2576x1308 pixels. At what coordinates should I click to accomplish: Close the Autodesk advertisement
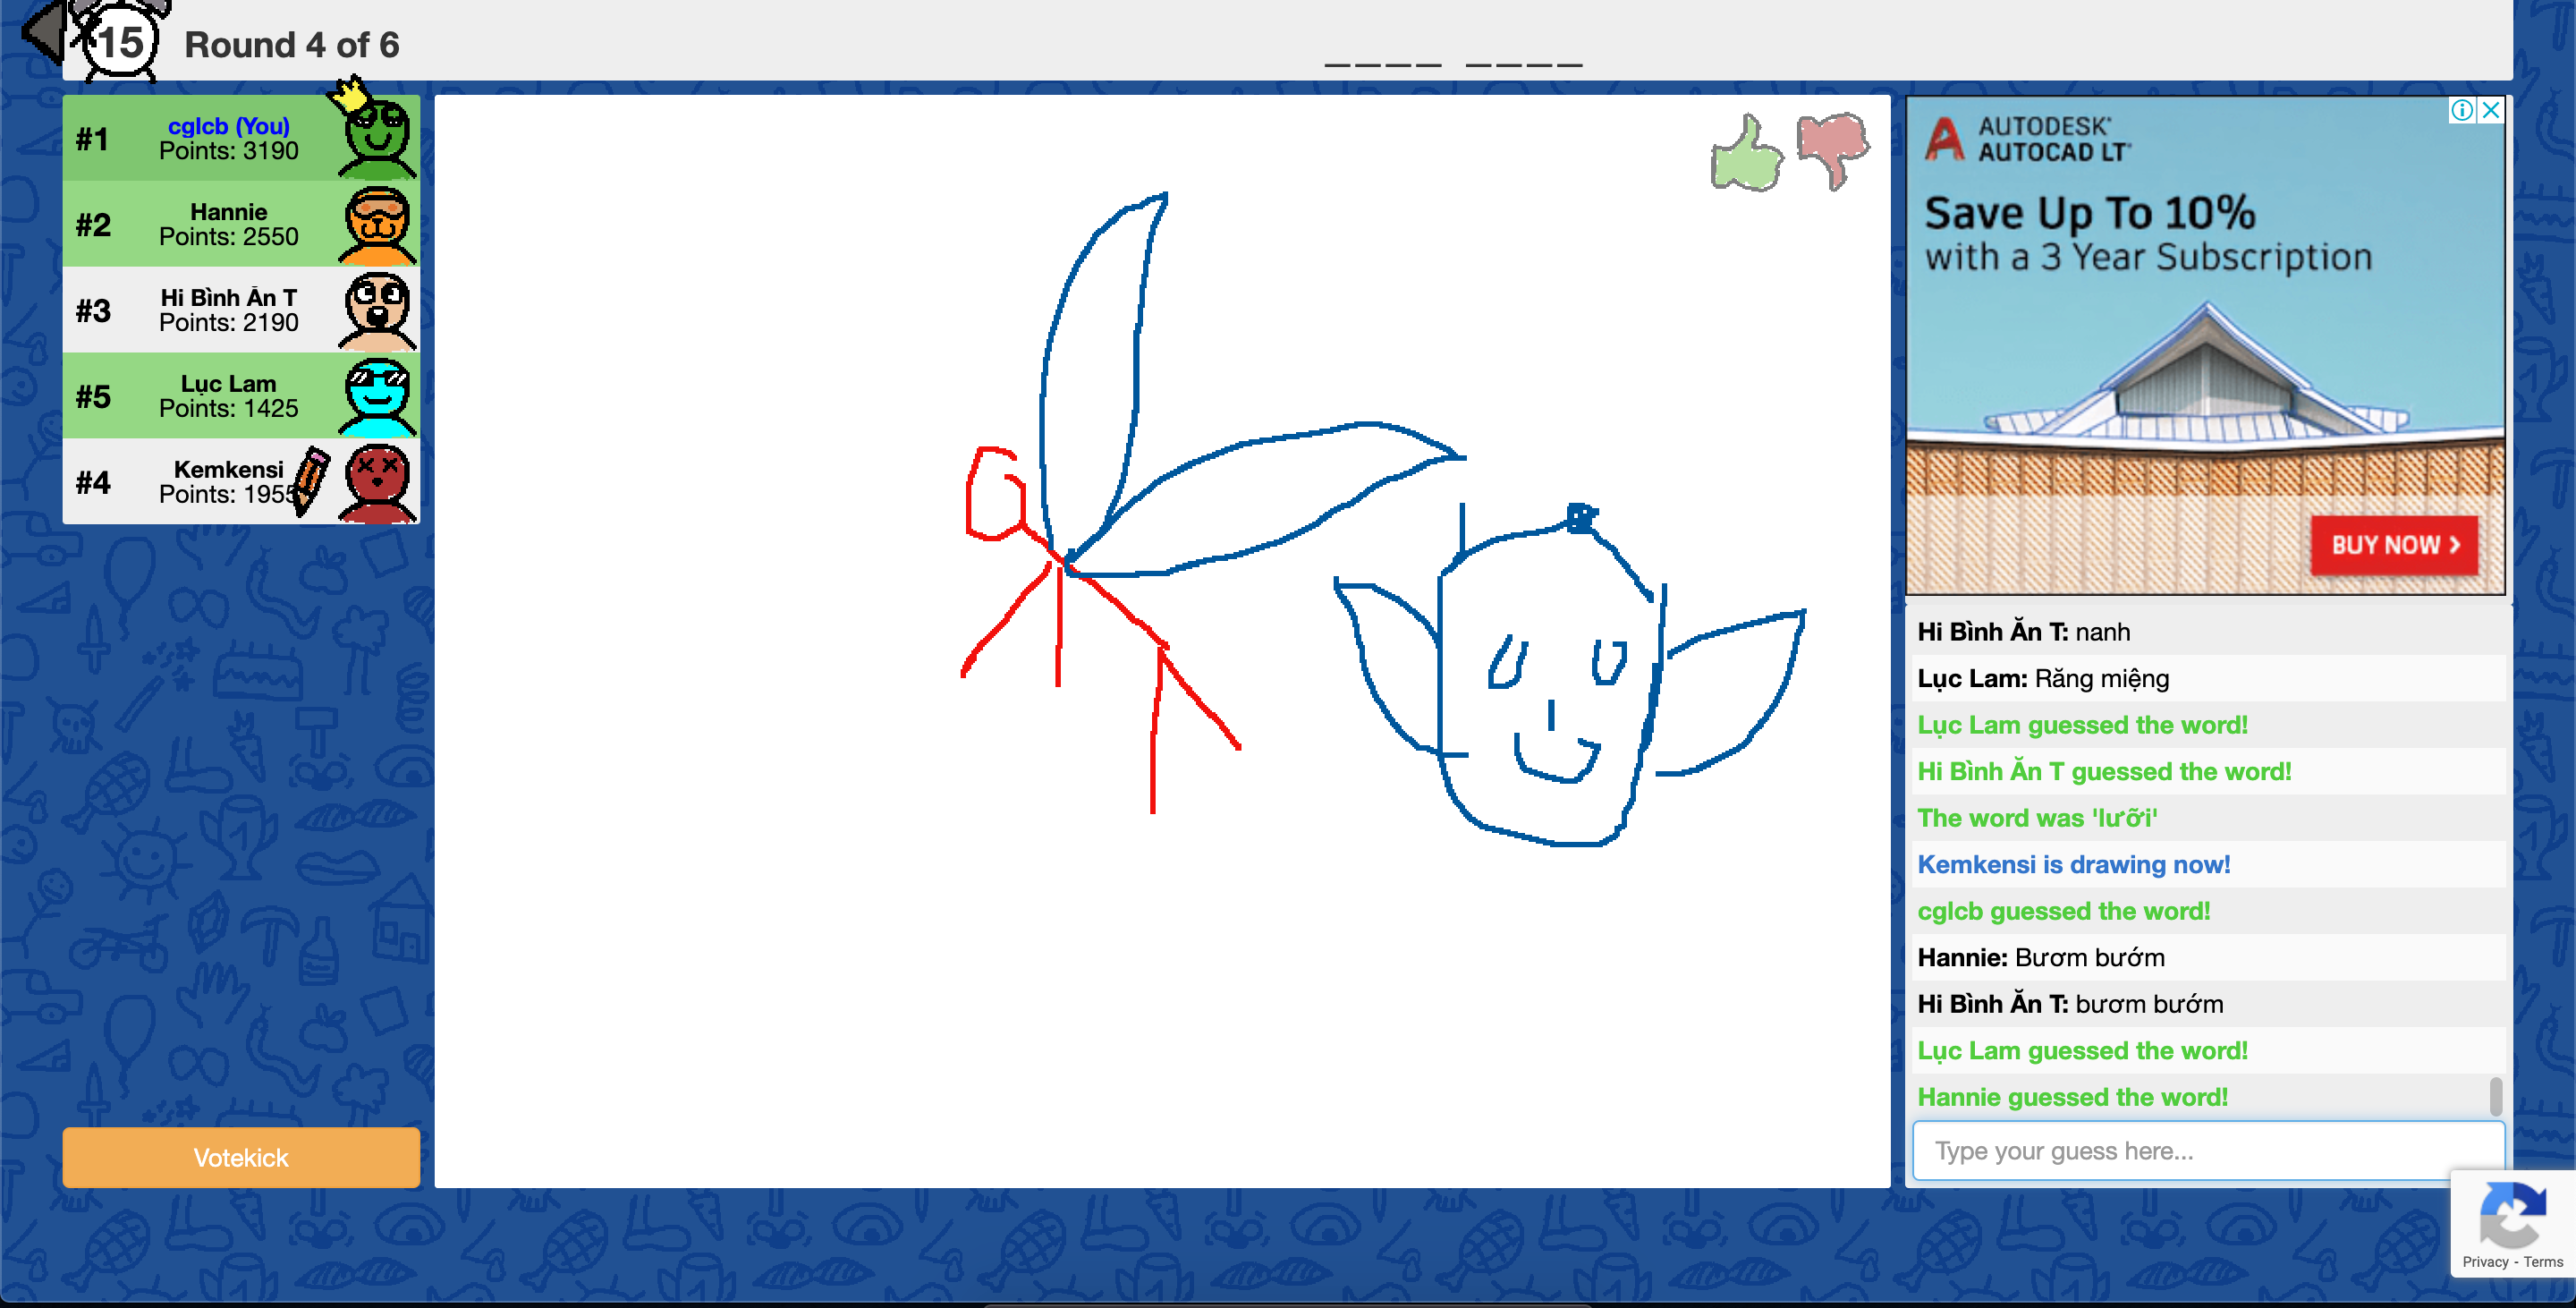tap(2491, 110)
